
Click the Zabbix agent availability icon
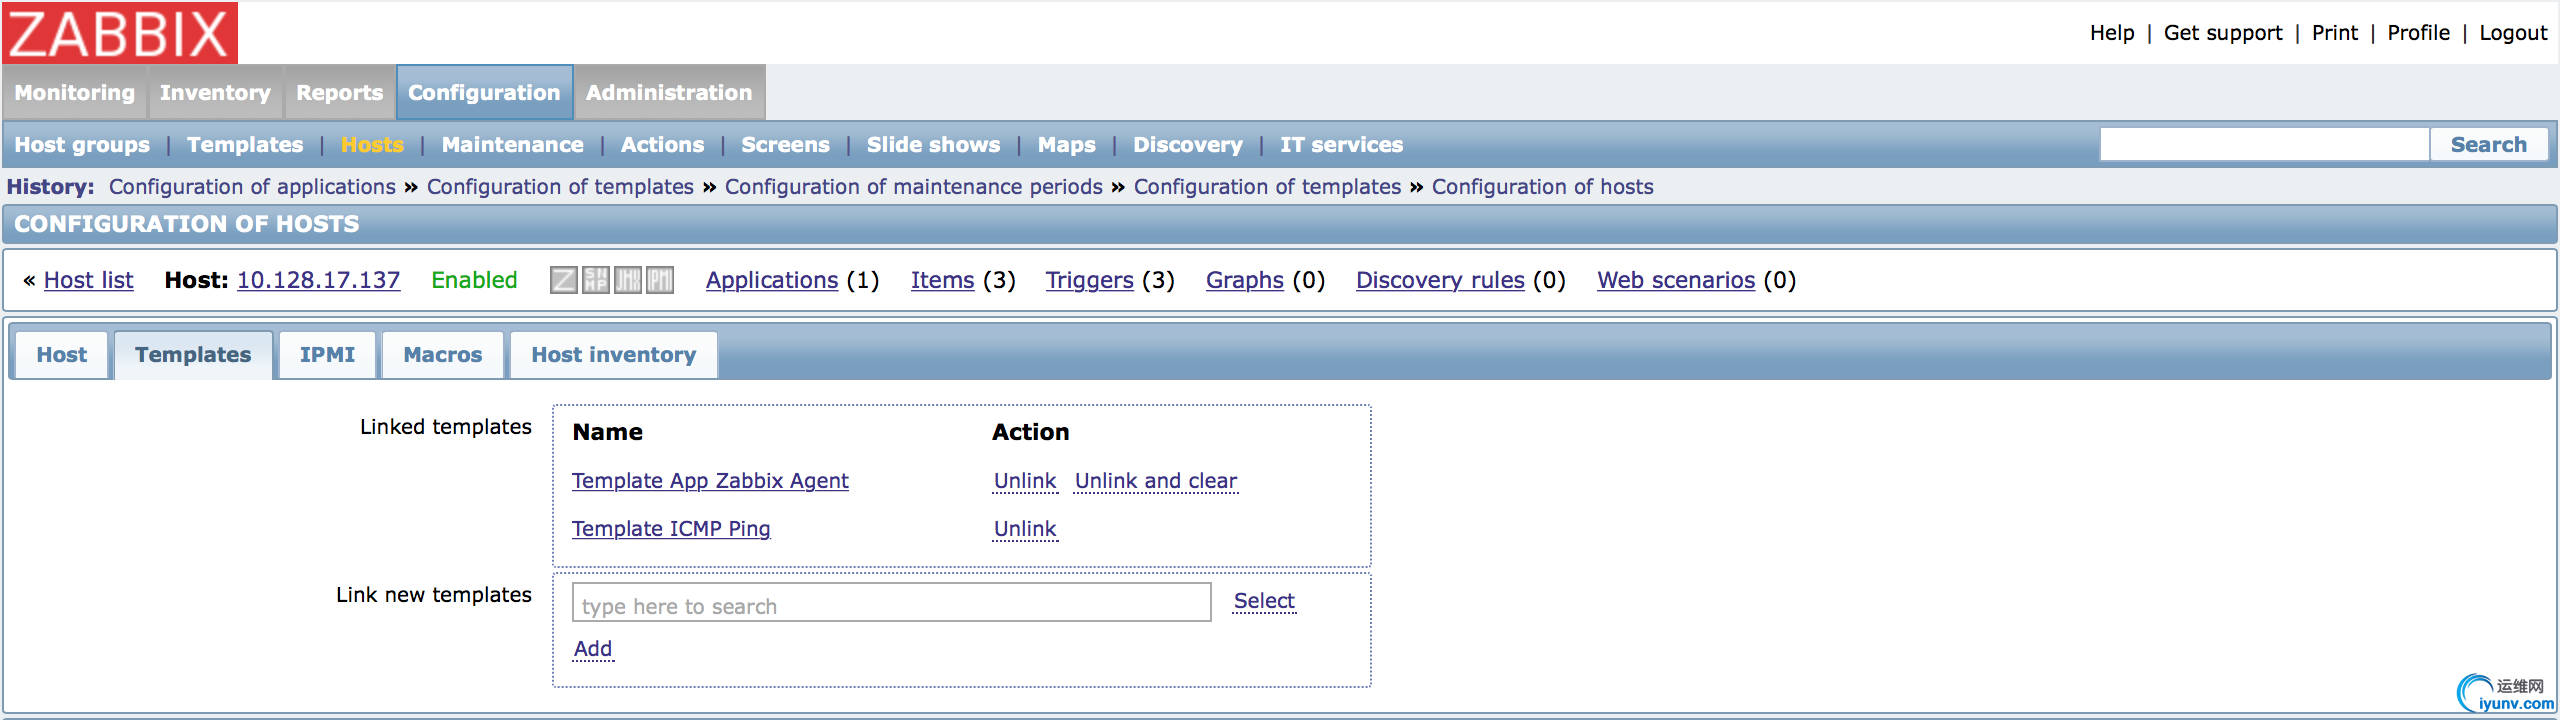point(564,280)
